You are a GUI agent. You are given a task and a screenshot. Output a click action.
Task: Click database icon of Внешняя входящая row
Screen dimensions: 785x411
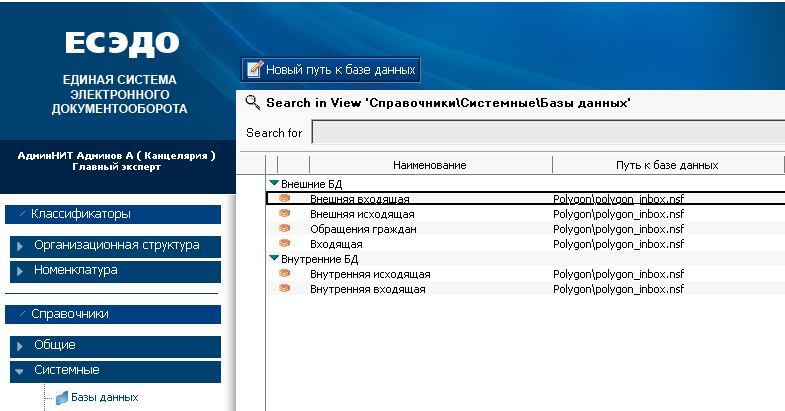click(284, 198)
